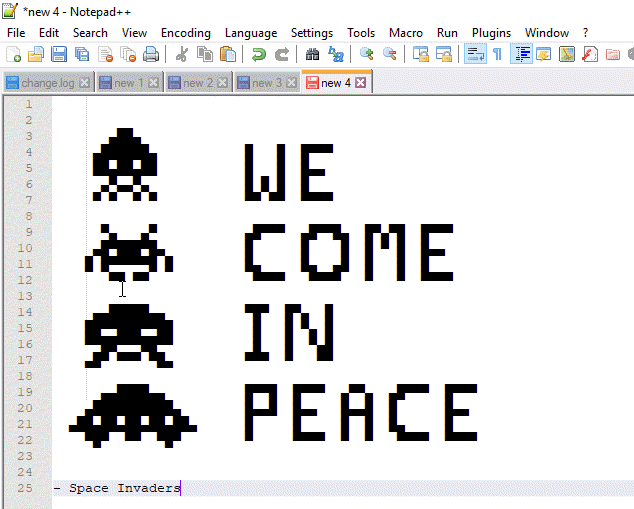634x509 pixels.
Task: Switch to the new 1 tab
Action: click(129, 83)
